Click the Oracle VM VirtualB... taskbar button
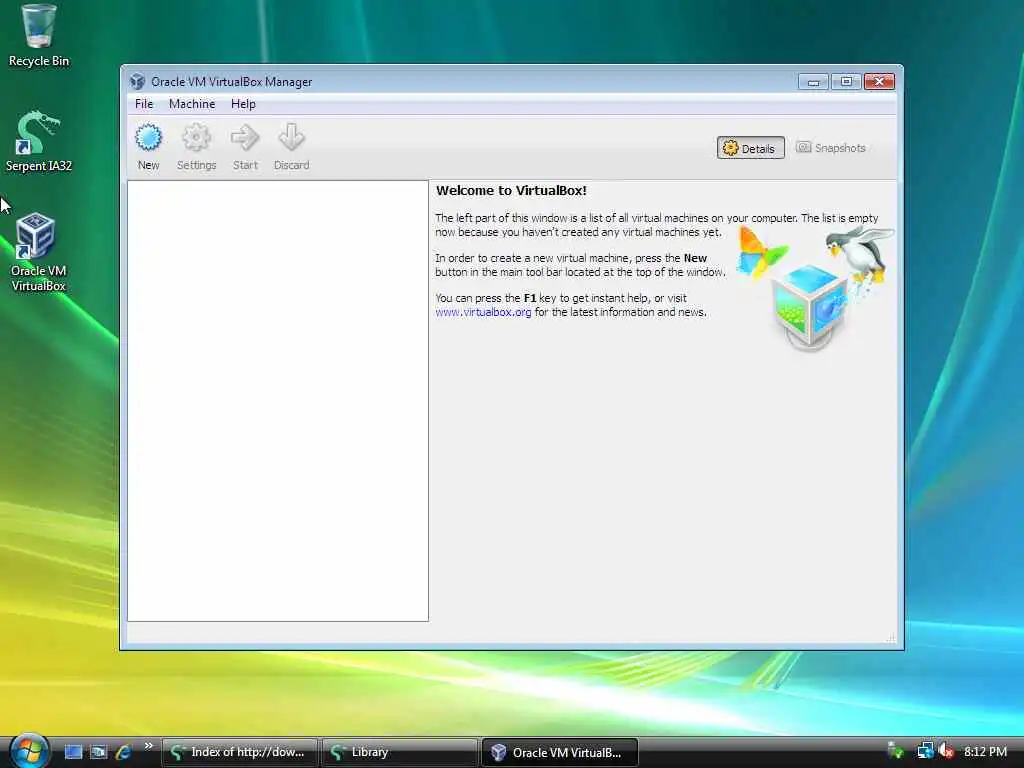 pyautogui.click(x=560, y=752)
